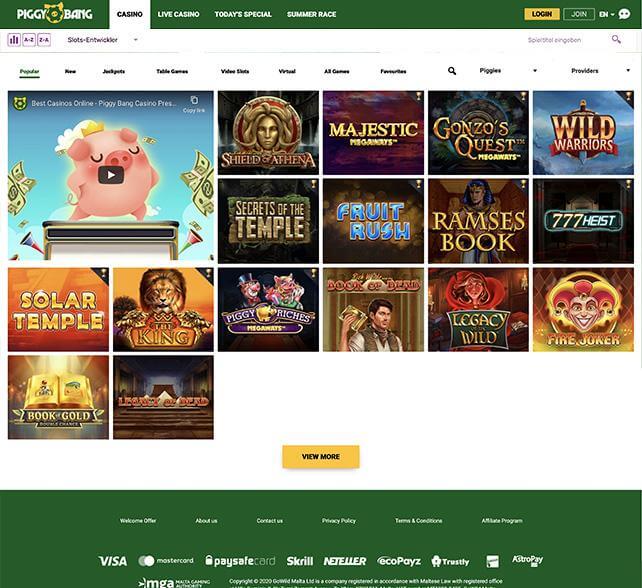Click trophy icon on Majestic Megaways tile
Viewport: 642px width, 588px height.
point(418,96)
